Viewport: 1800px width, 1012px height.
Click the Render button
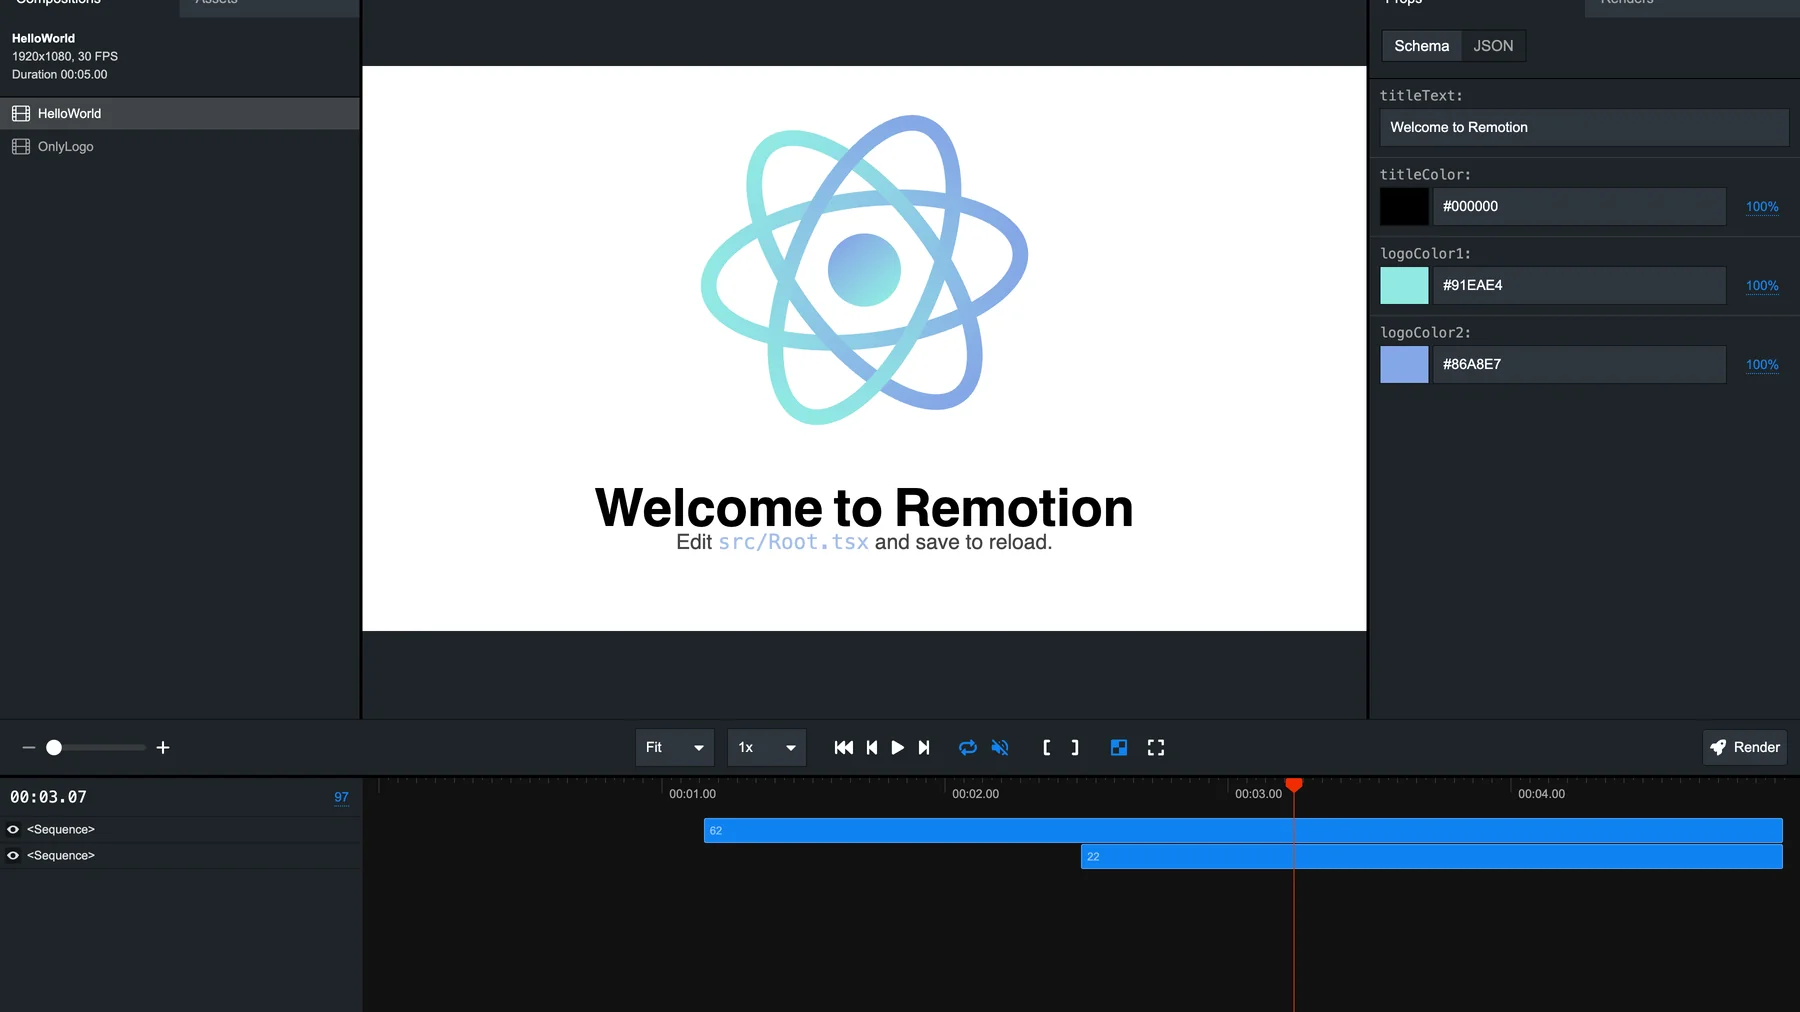coord(1744,747)
